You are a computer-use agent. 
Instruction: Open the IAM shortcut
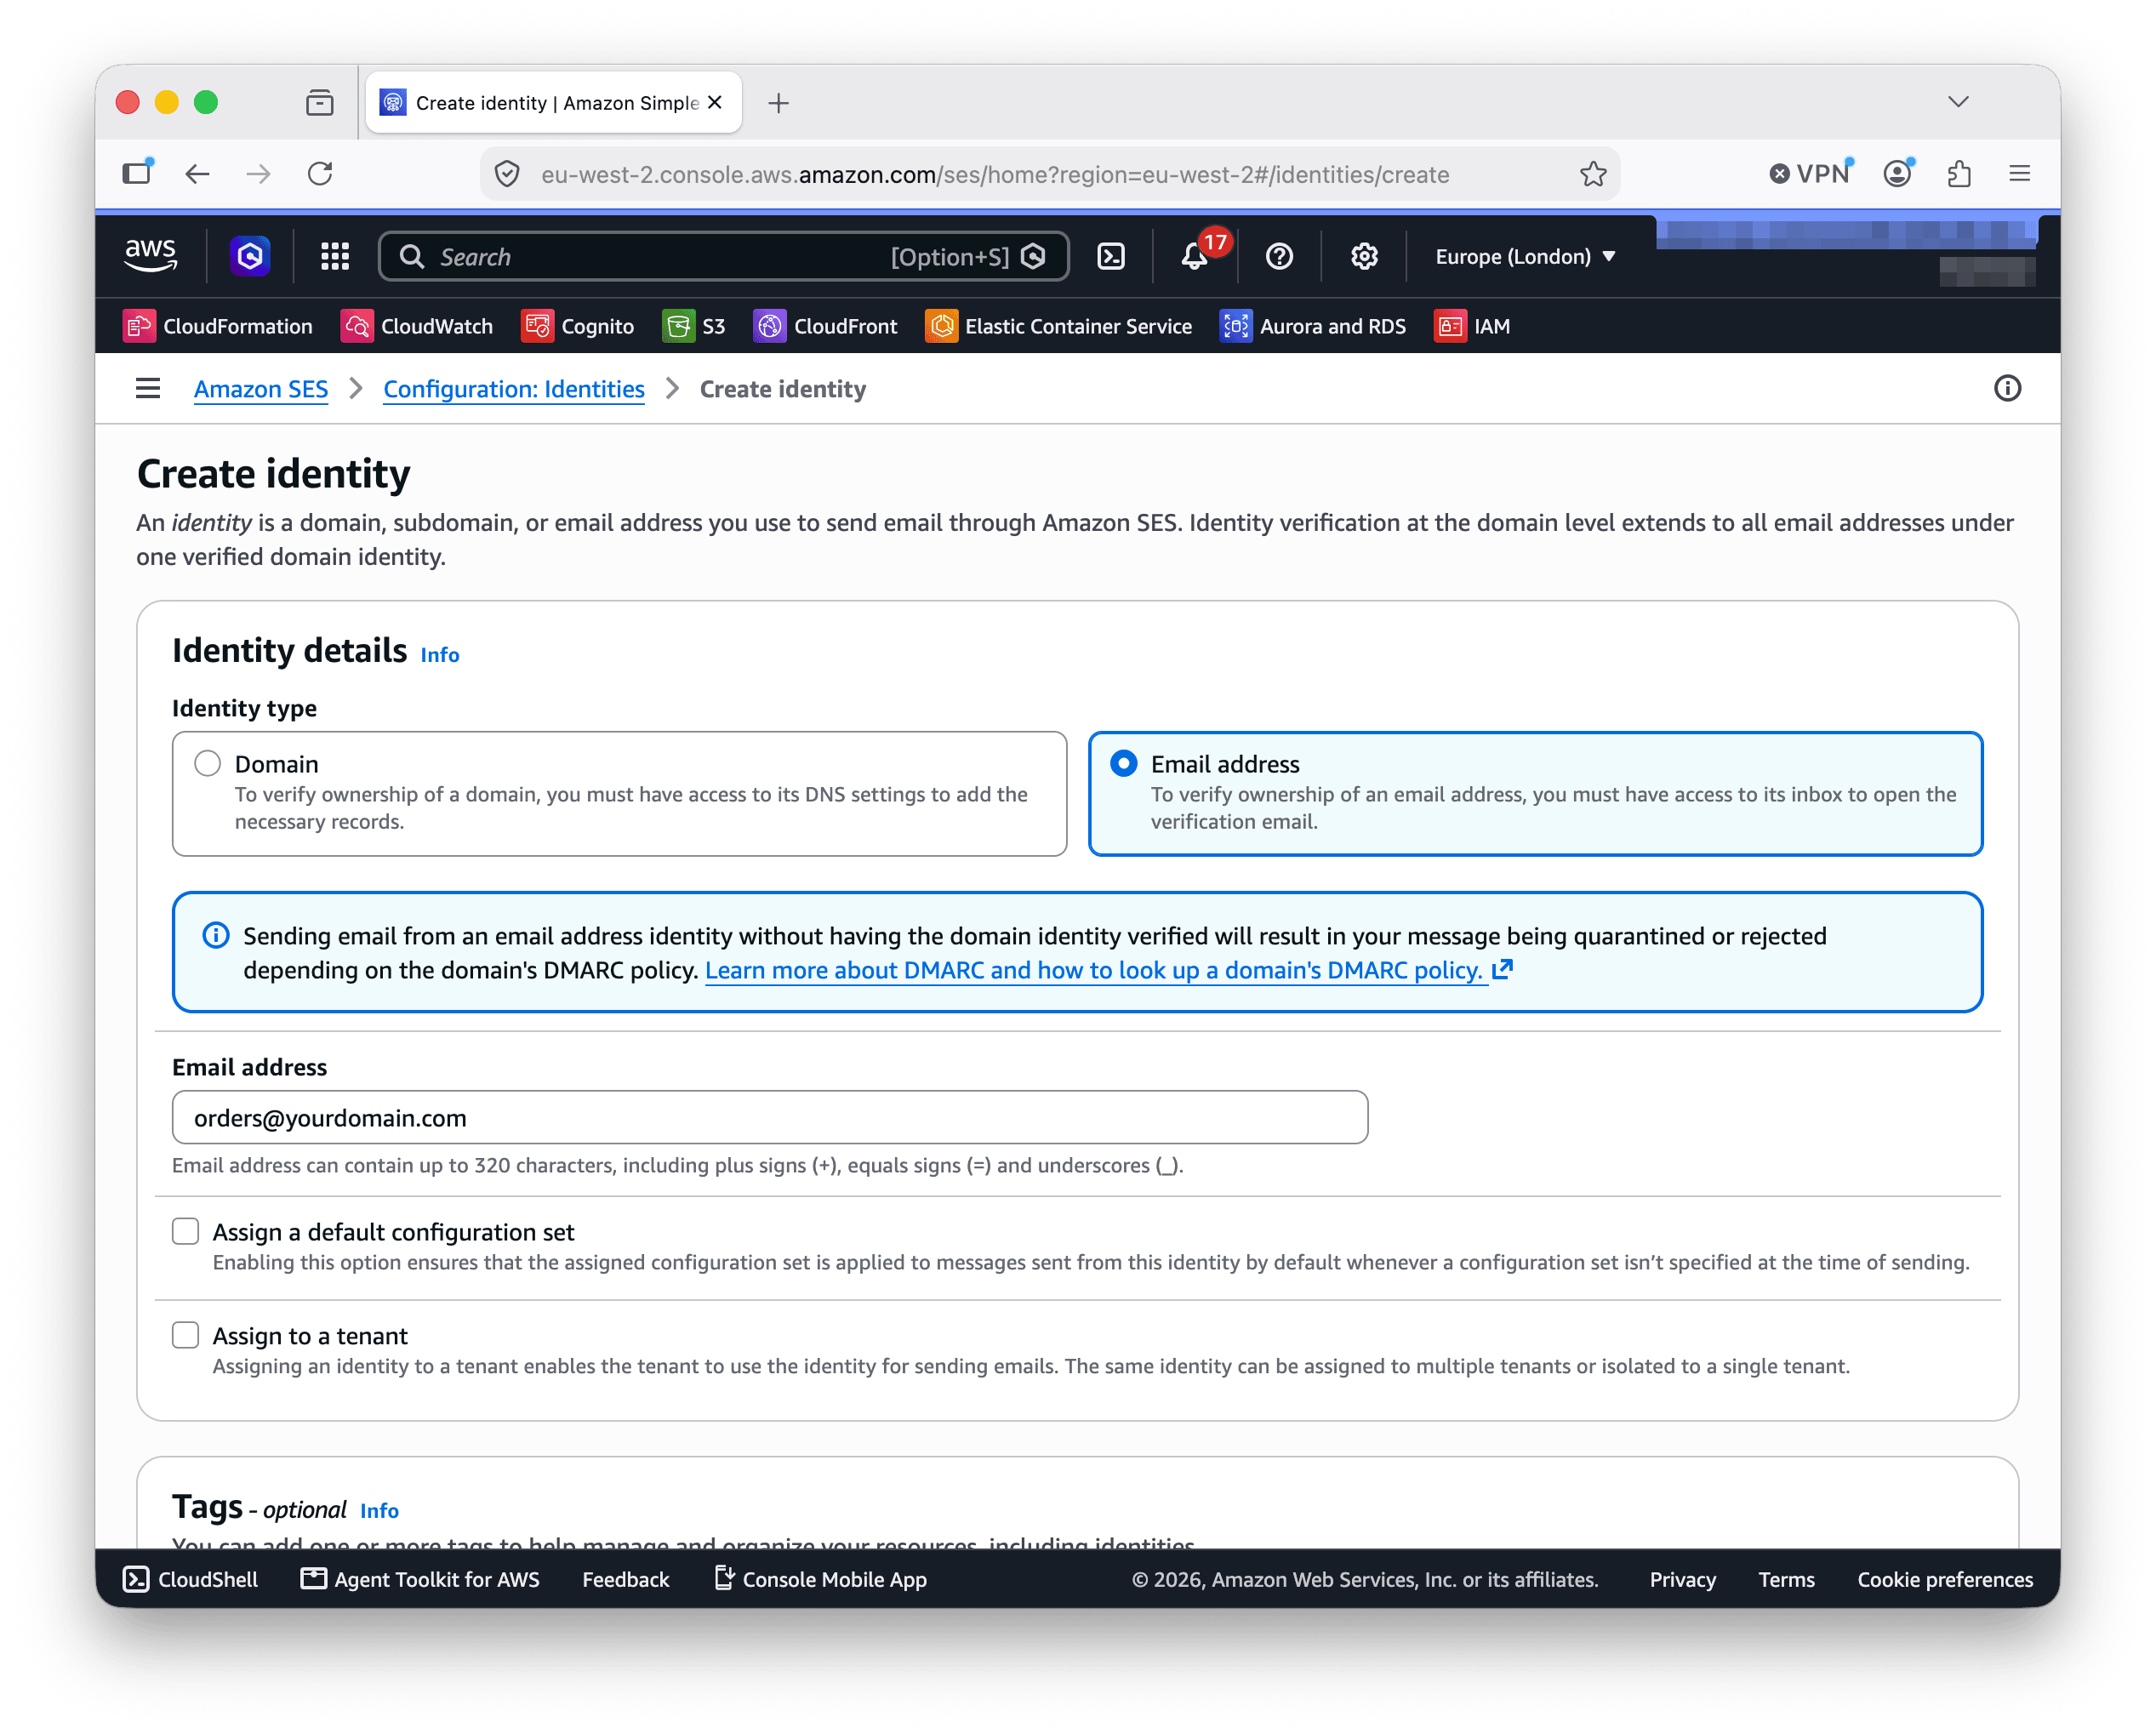(1472, 326)
